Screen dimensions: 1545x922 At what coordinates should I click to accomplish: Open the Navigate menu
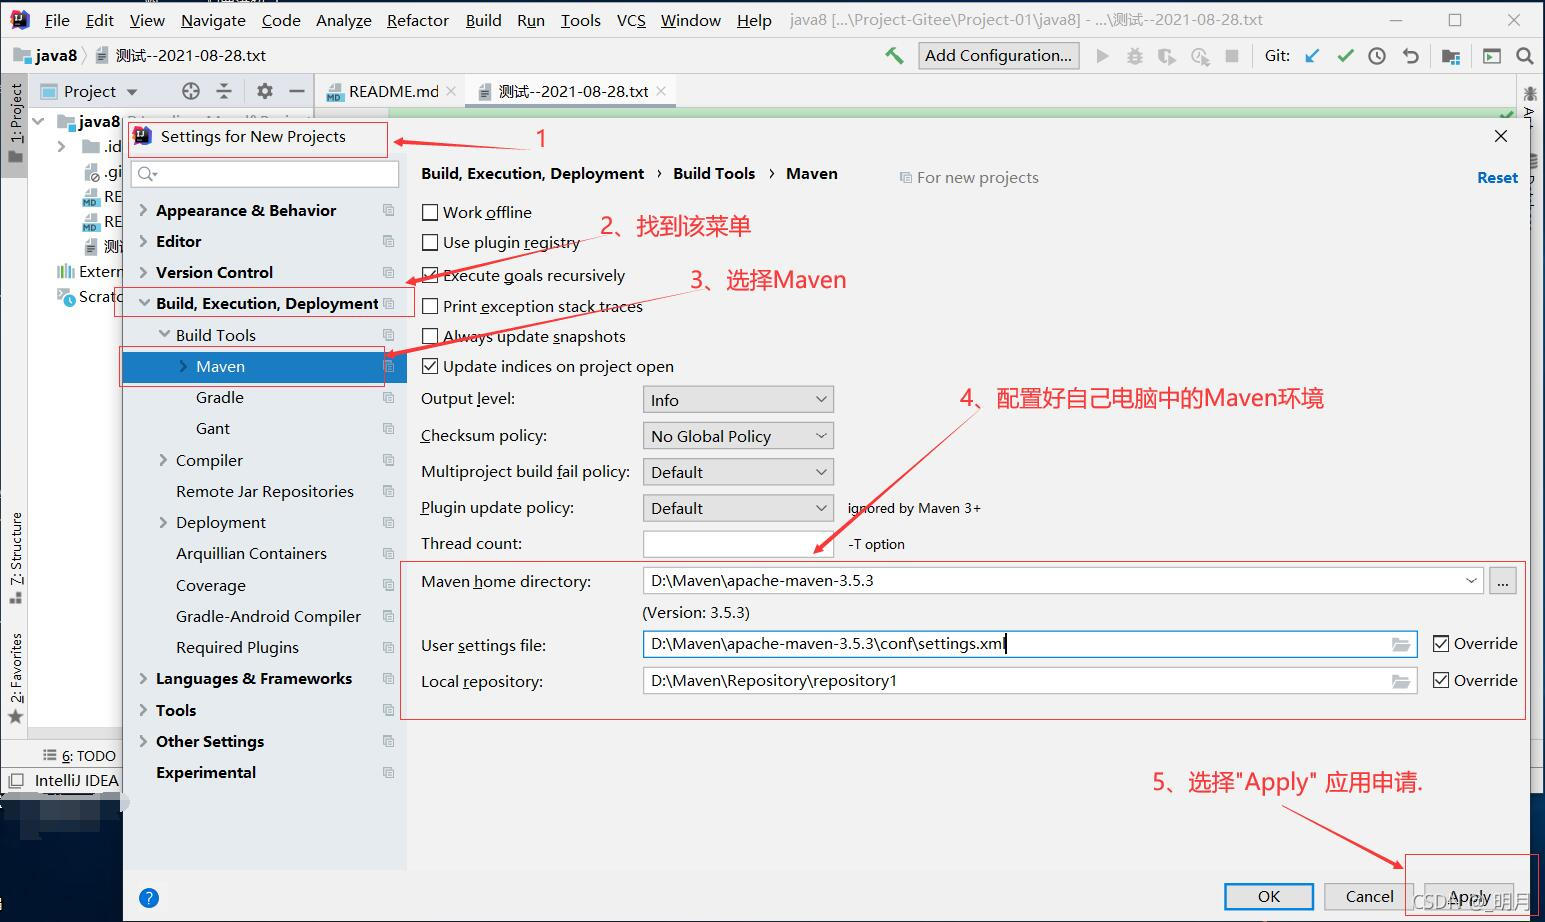click(x=213, y=20)
